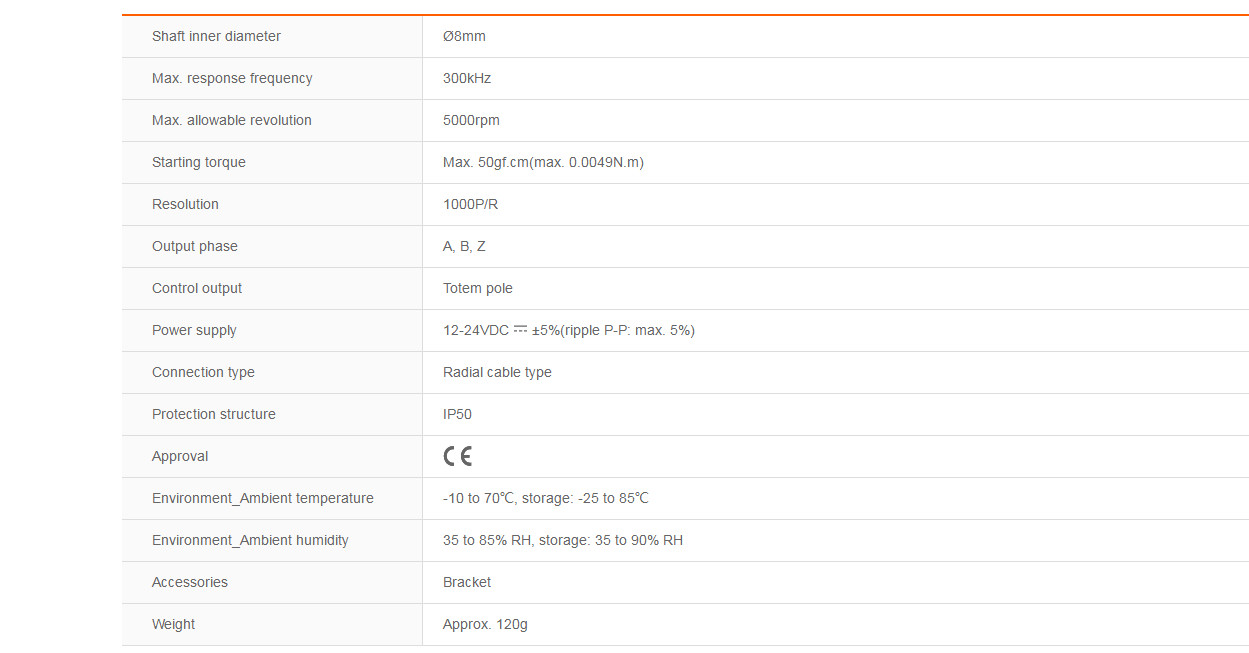Click the "Bracket" accessories value

[x=467, y=582]
